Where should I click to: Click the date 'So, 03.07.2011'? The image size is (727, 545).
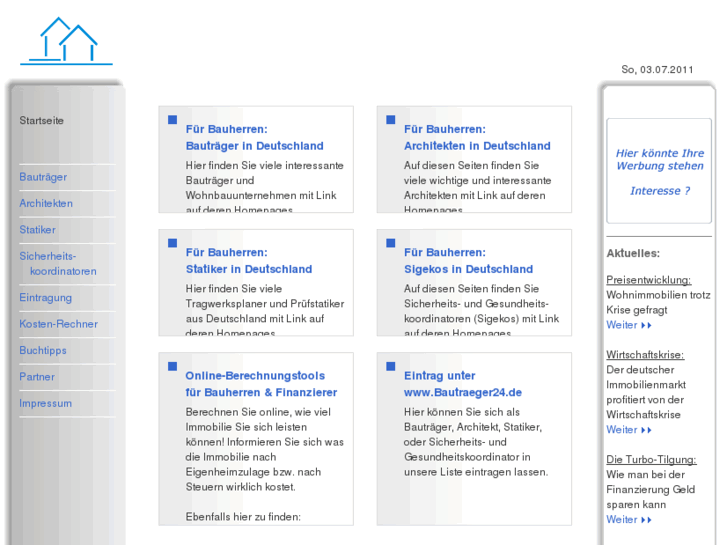pyautogui.click(x=657, y=70)
